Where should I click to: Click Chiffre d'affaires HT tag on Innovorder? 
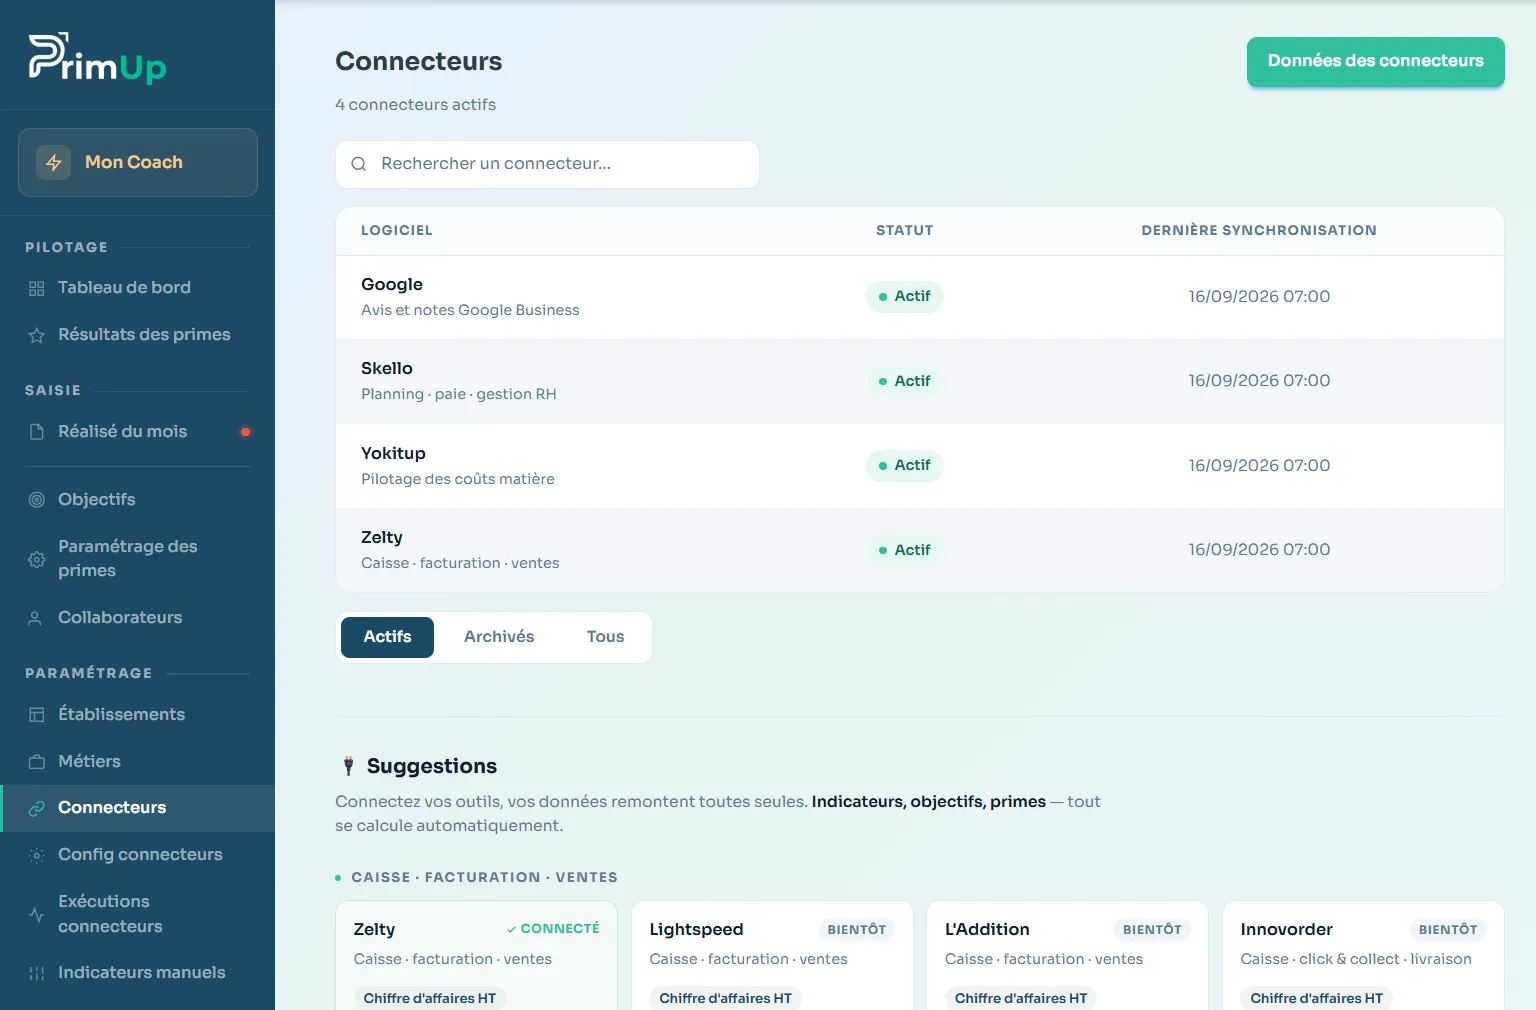1317,999
